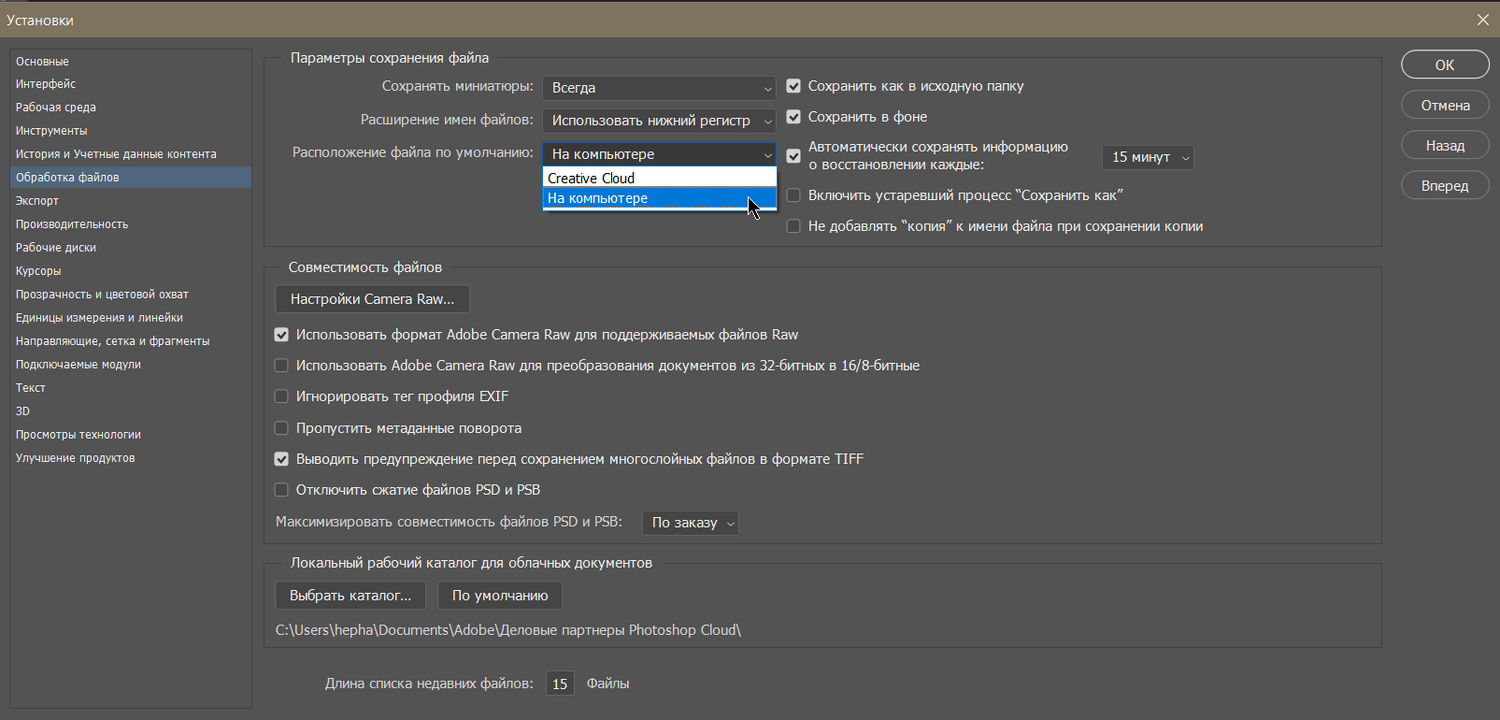Toggle warning before saving layered TIFF files
Screen dimensions: 1500x720
pos(282,459)
